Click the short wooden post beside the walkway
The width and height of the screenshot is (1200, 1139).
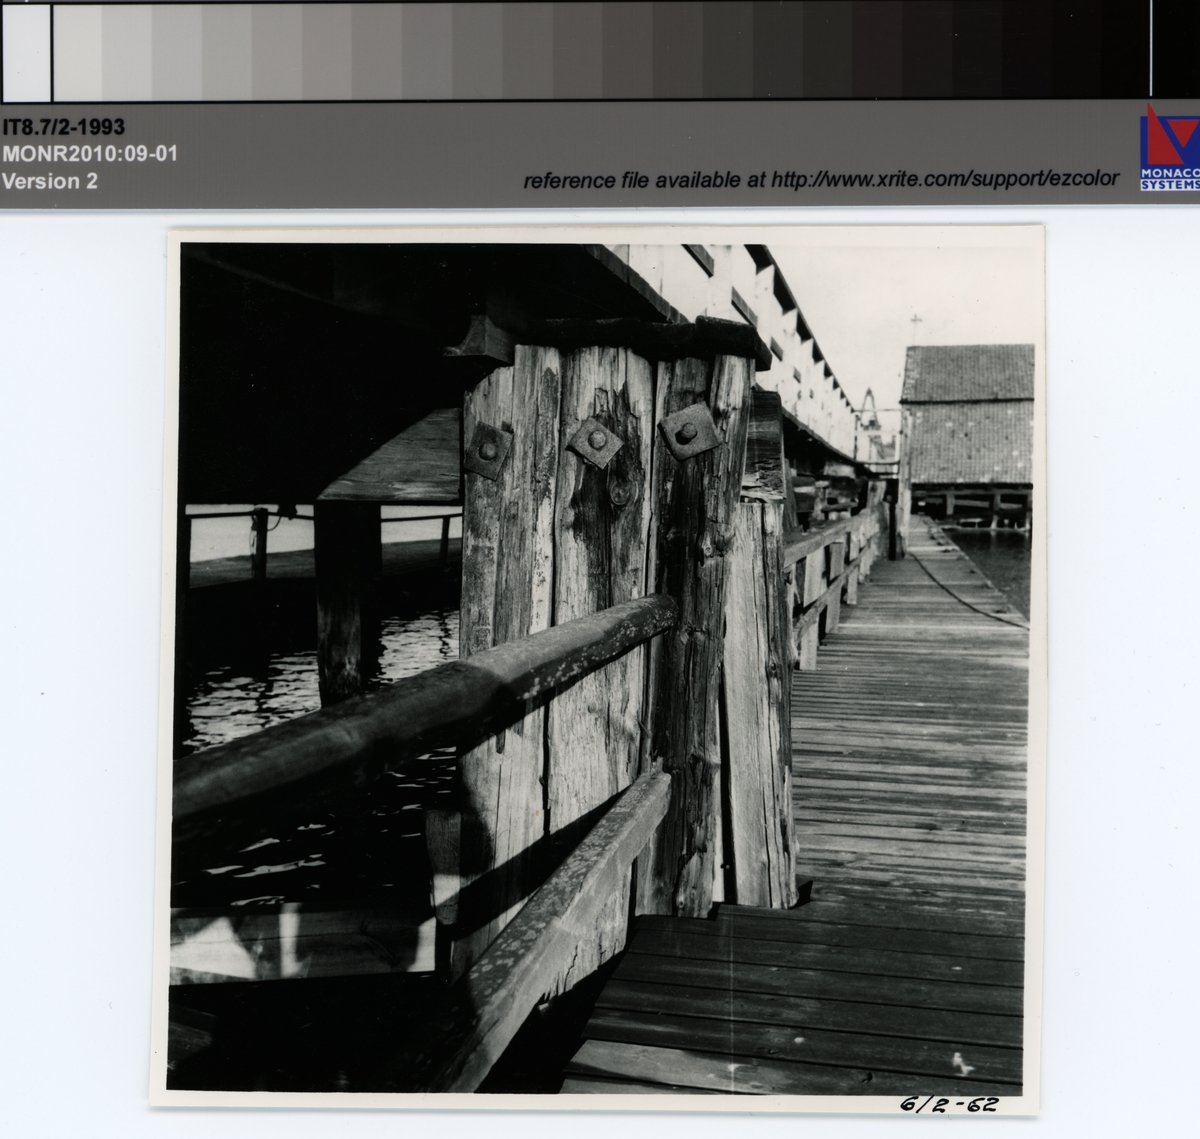(758, 700)
